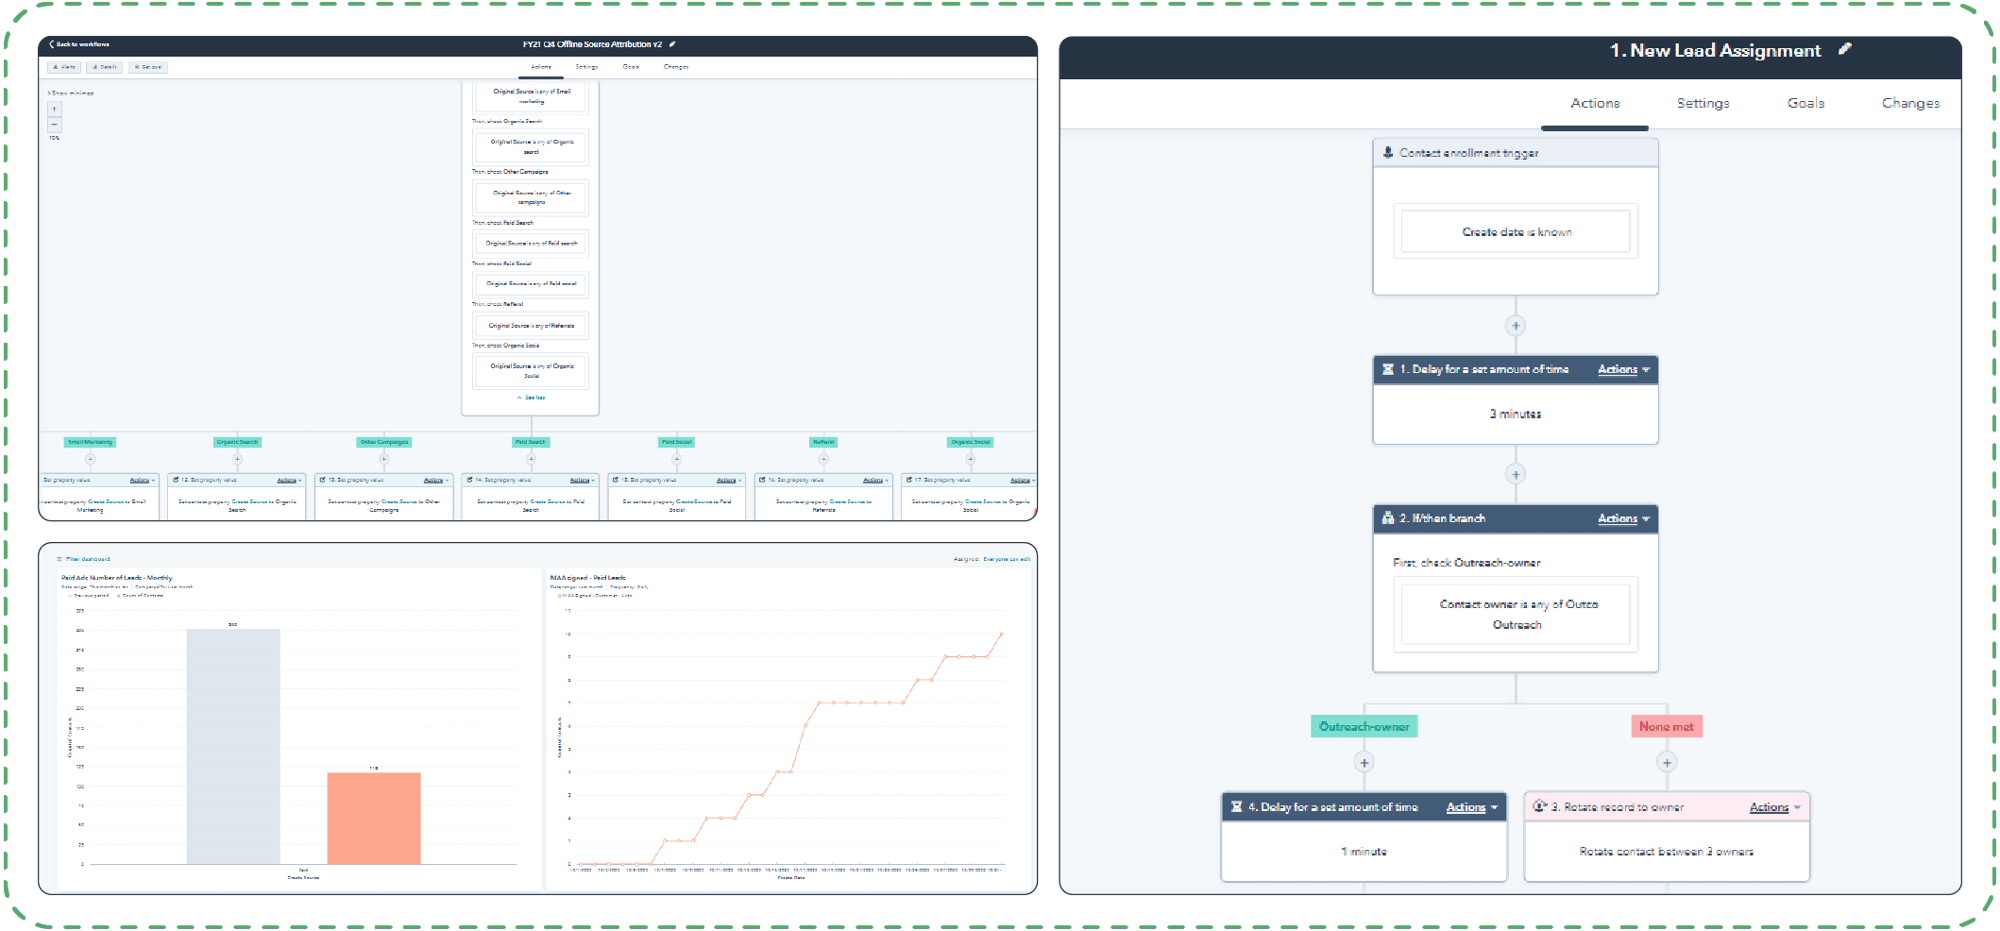Viewport: 2000px width, 931px height.
Task: Click the Create date is known trigger box
Action: tap(1516, 232)
